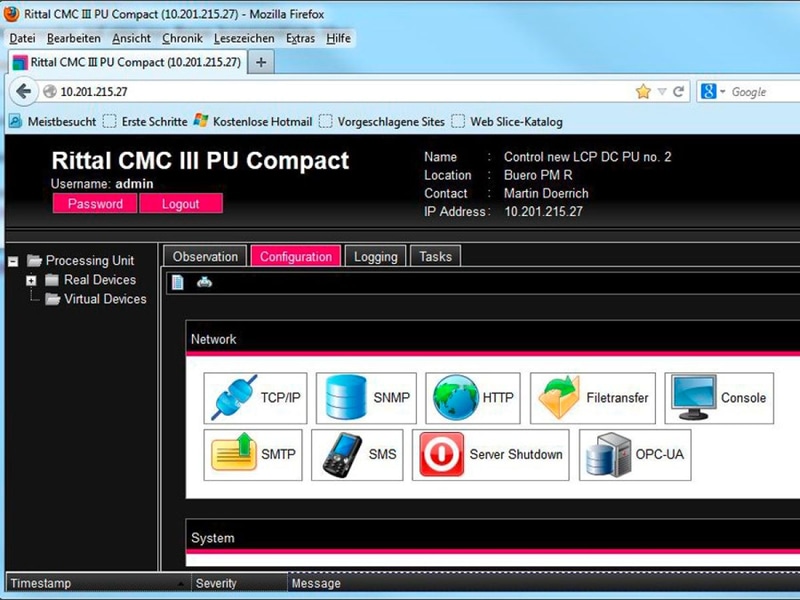Open Kostenlose Hotmail bookmark
The image size is (800, 600).
pyautogui.click(x=253, y=121)
